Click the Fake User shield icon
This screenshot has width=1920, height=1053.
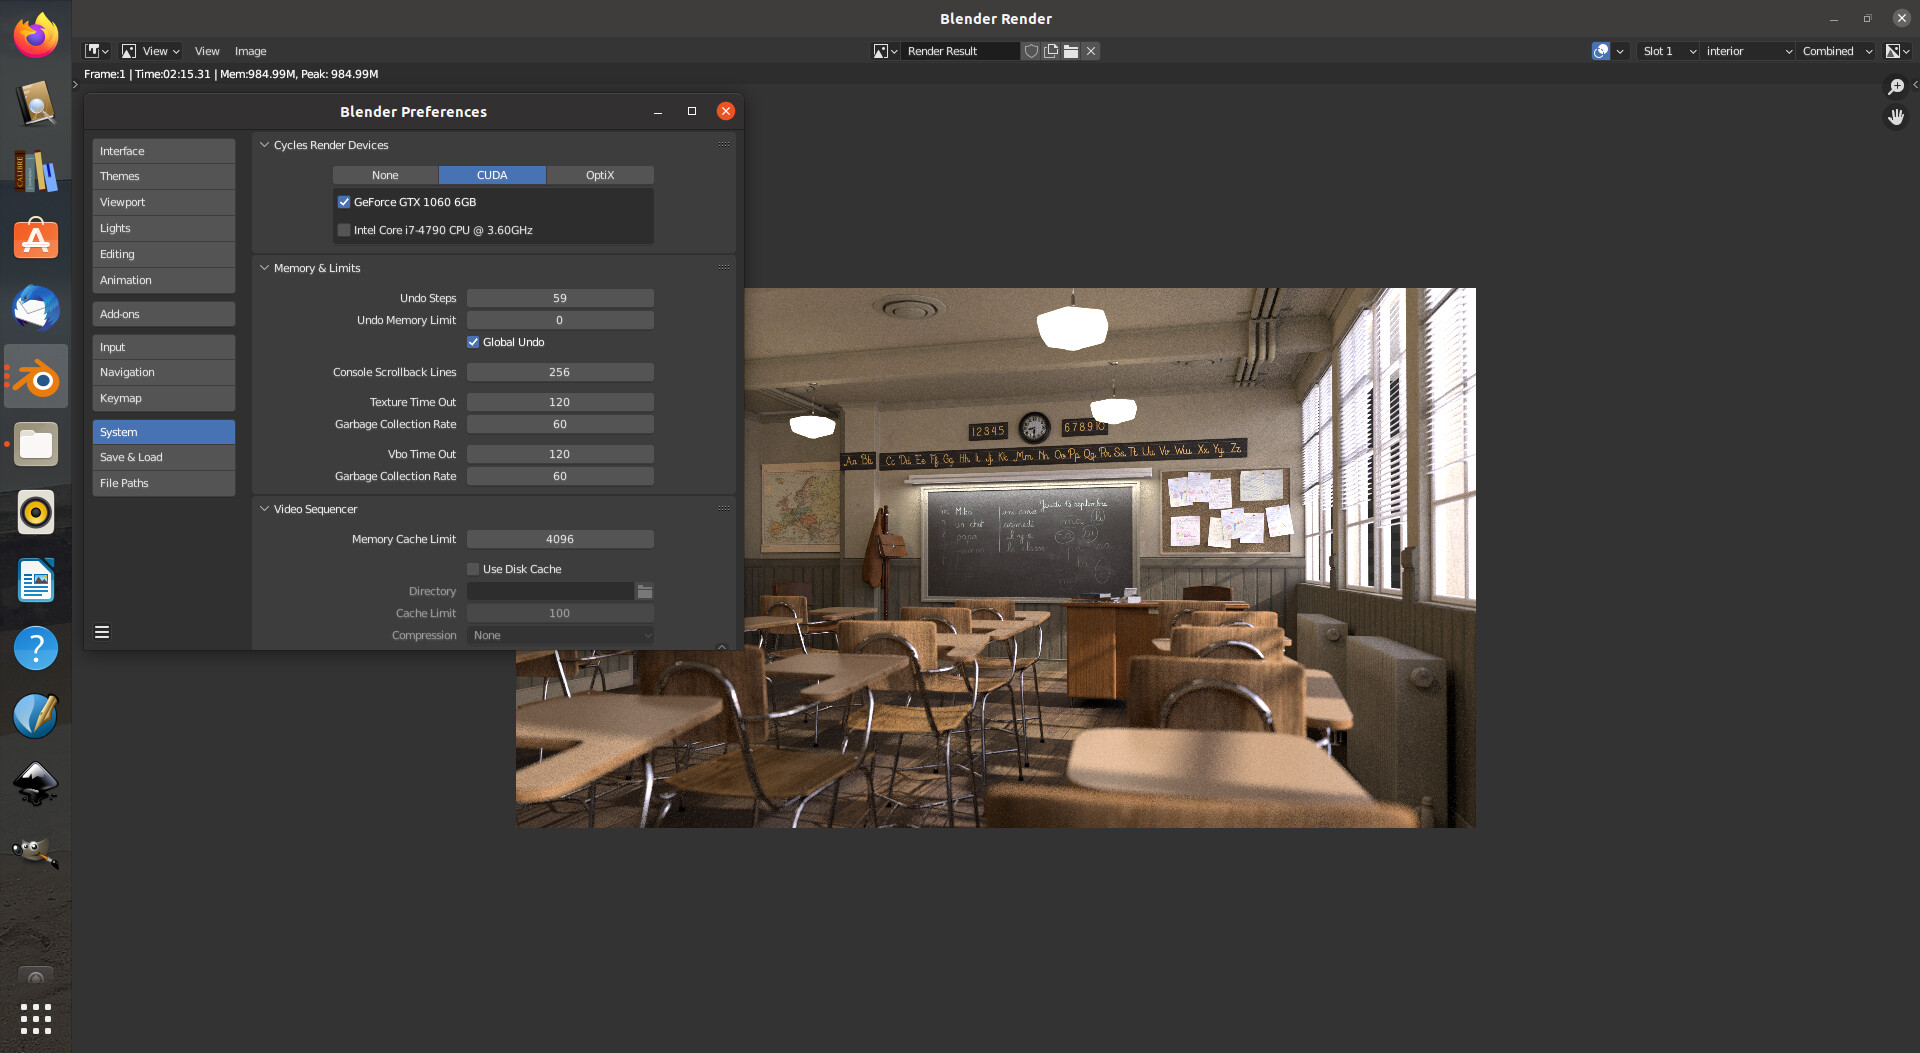[1031, 51]
